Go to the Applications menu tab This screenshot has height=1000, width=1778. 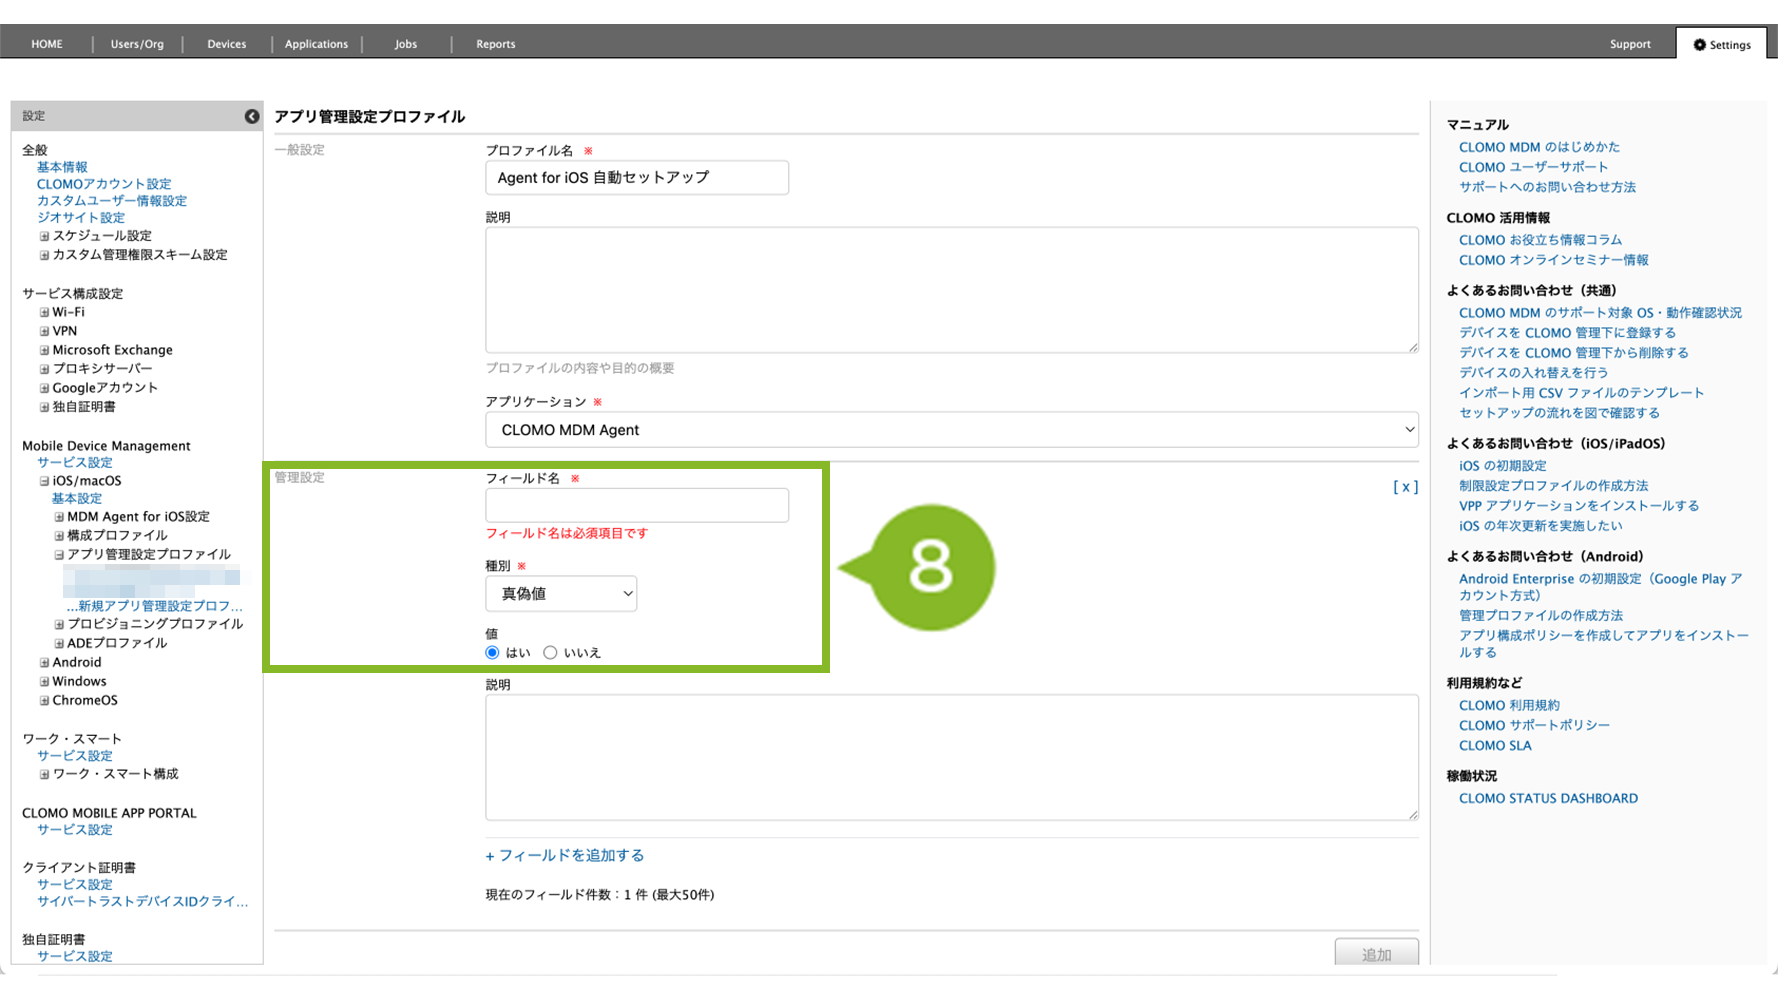coord(316,44)
